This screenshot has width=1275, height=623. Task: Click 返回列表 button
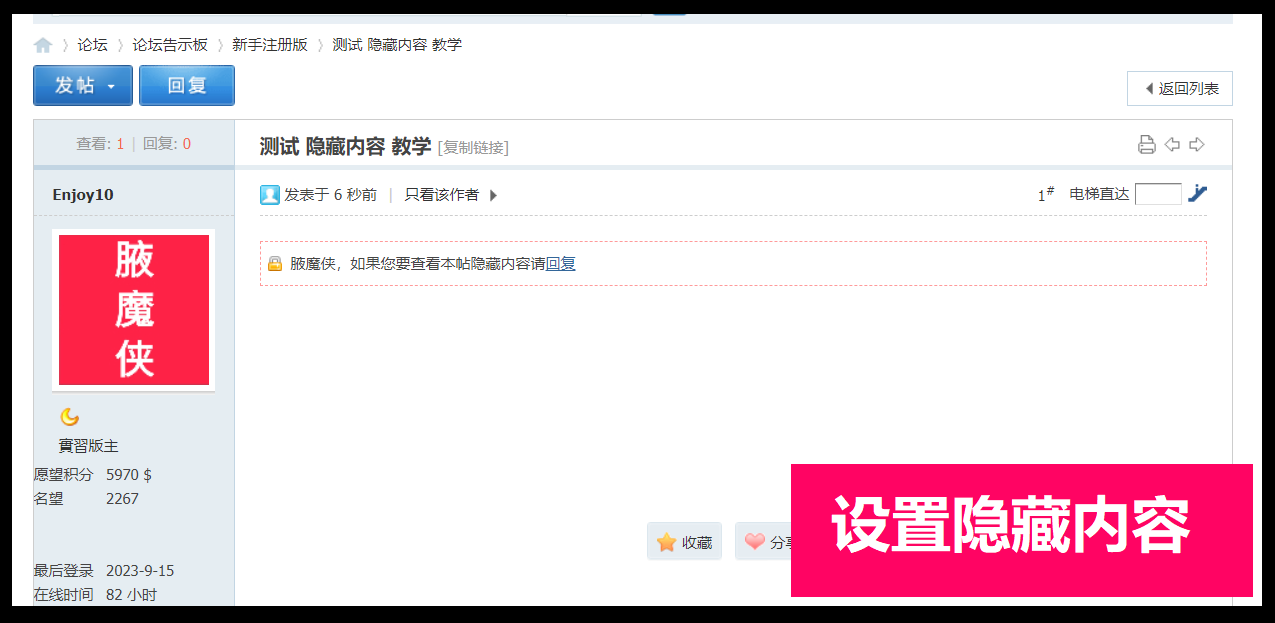coord(1180,88)
